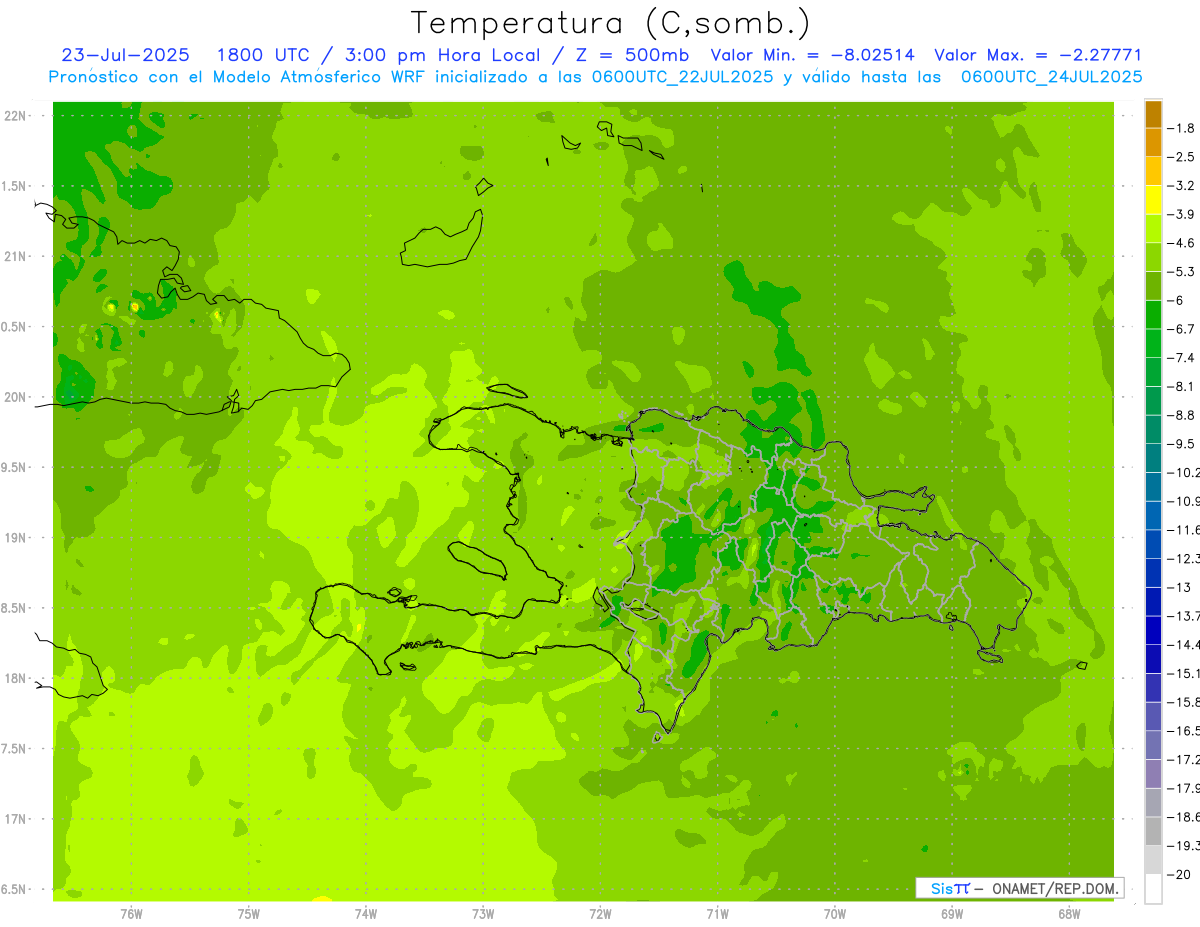
Task: Pick the yellow legend swatch between -3.2 and -3.9
Action: pos(1153,200)
